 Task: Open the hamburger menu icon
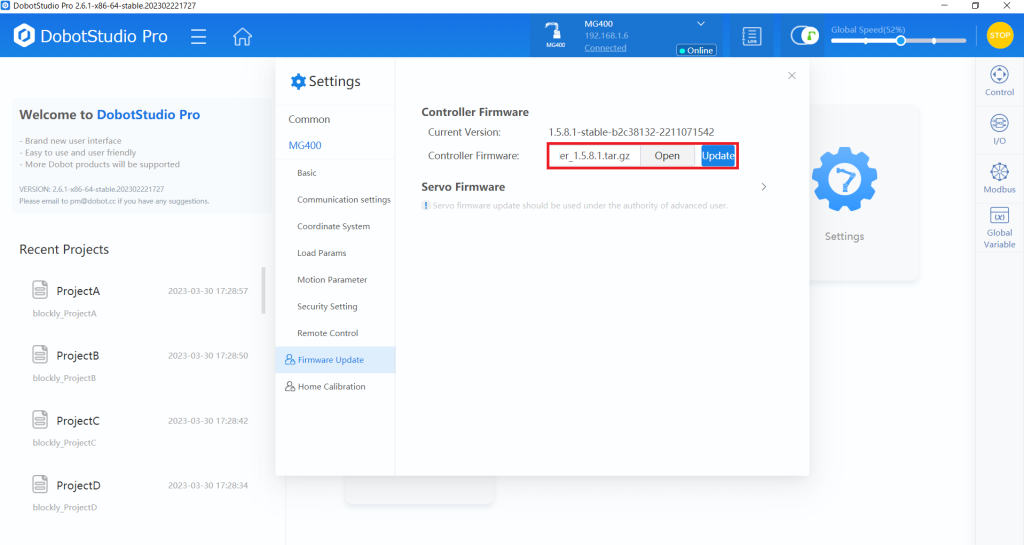point(199,37)
